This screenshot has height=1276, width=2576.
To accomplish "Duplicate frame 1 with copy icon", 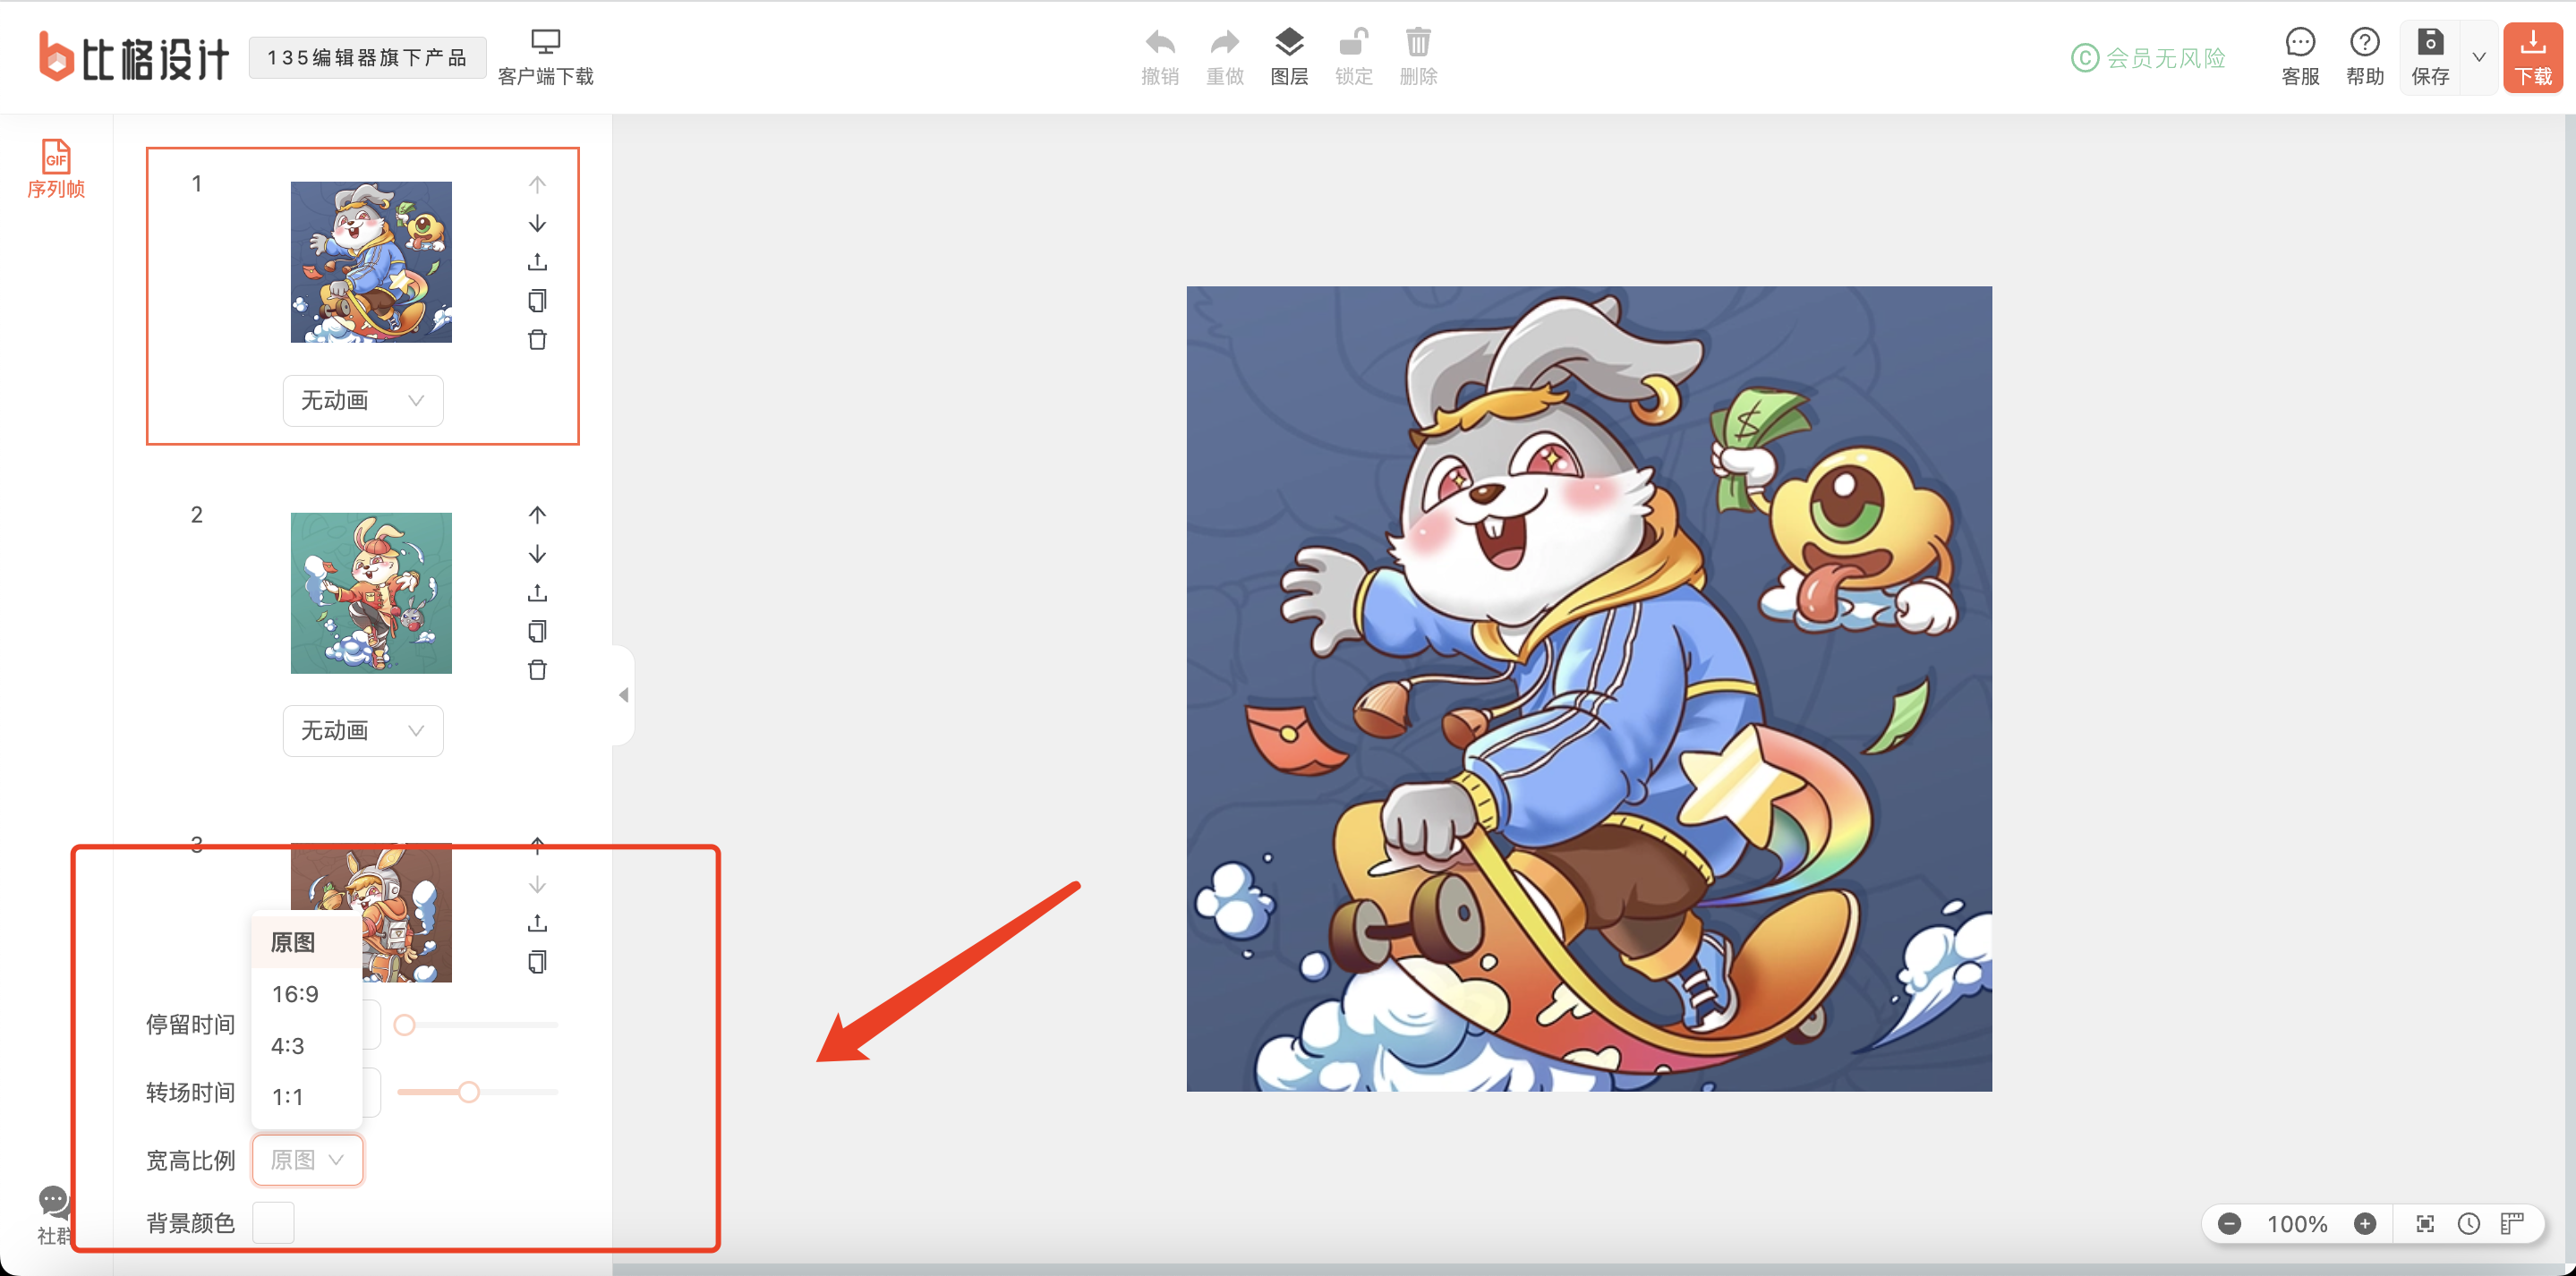I will [x=537, y=301].
